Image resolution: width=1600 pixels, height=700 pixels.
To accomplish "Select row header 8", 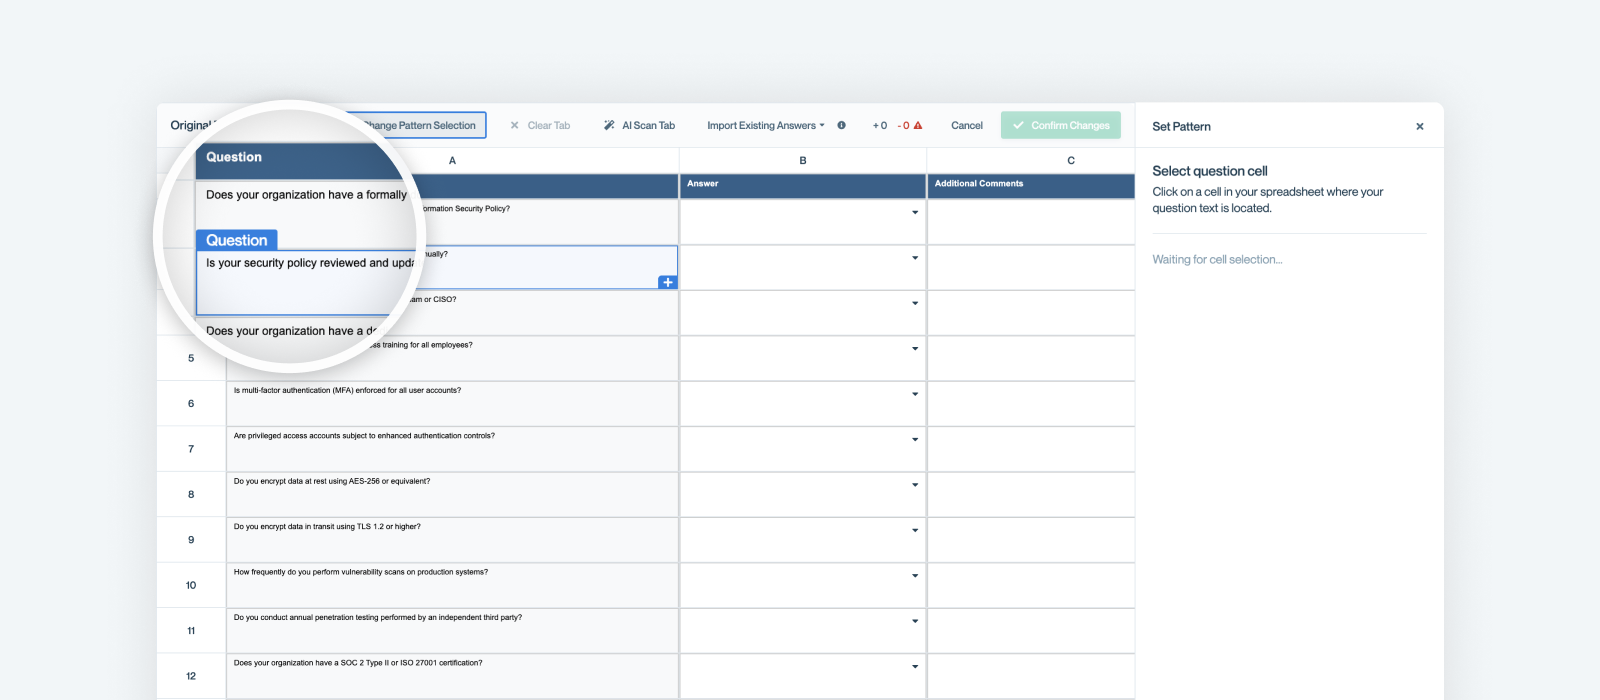I will [191, 495].
